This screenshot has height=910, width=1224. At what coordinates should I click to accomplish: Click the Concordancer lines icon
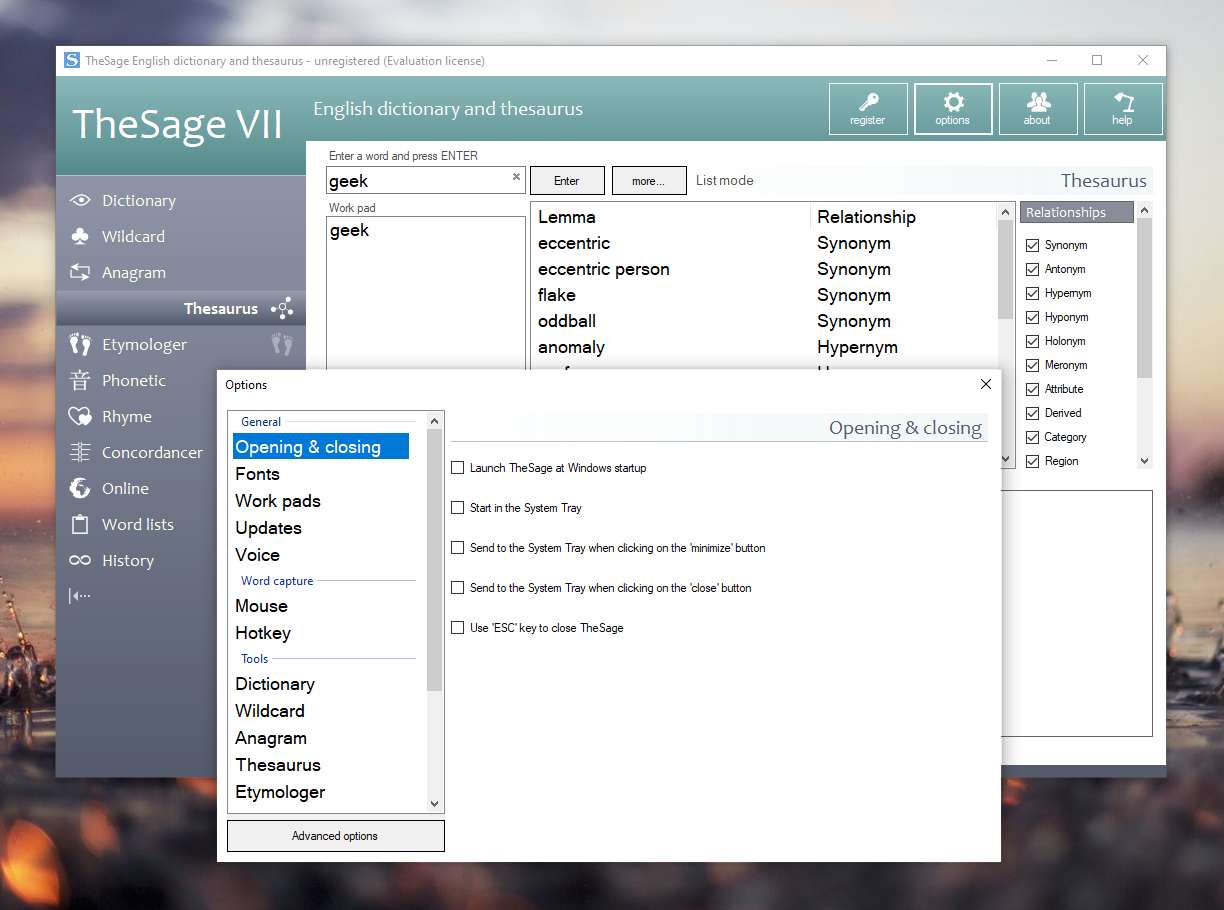point(80,453)
